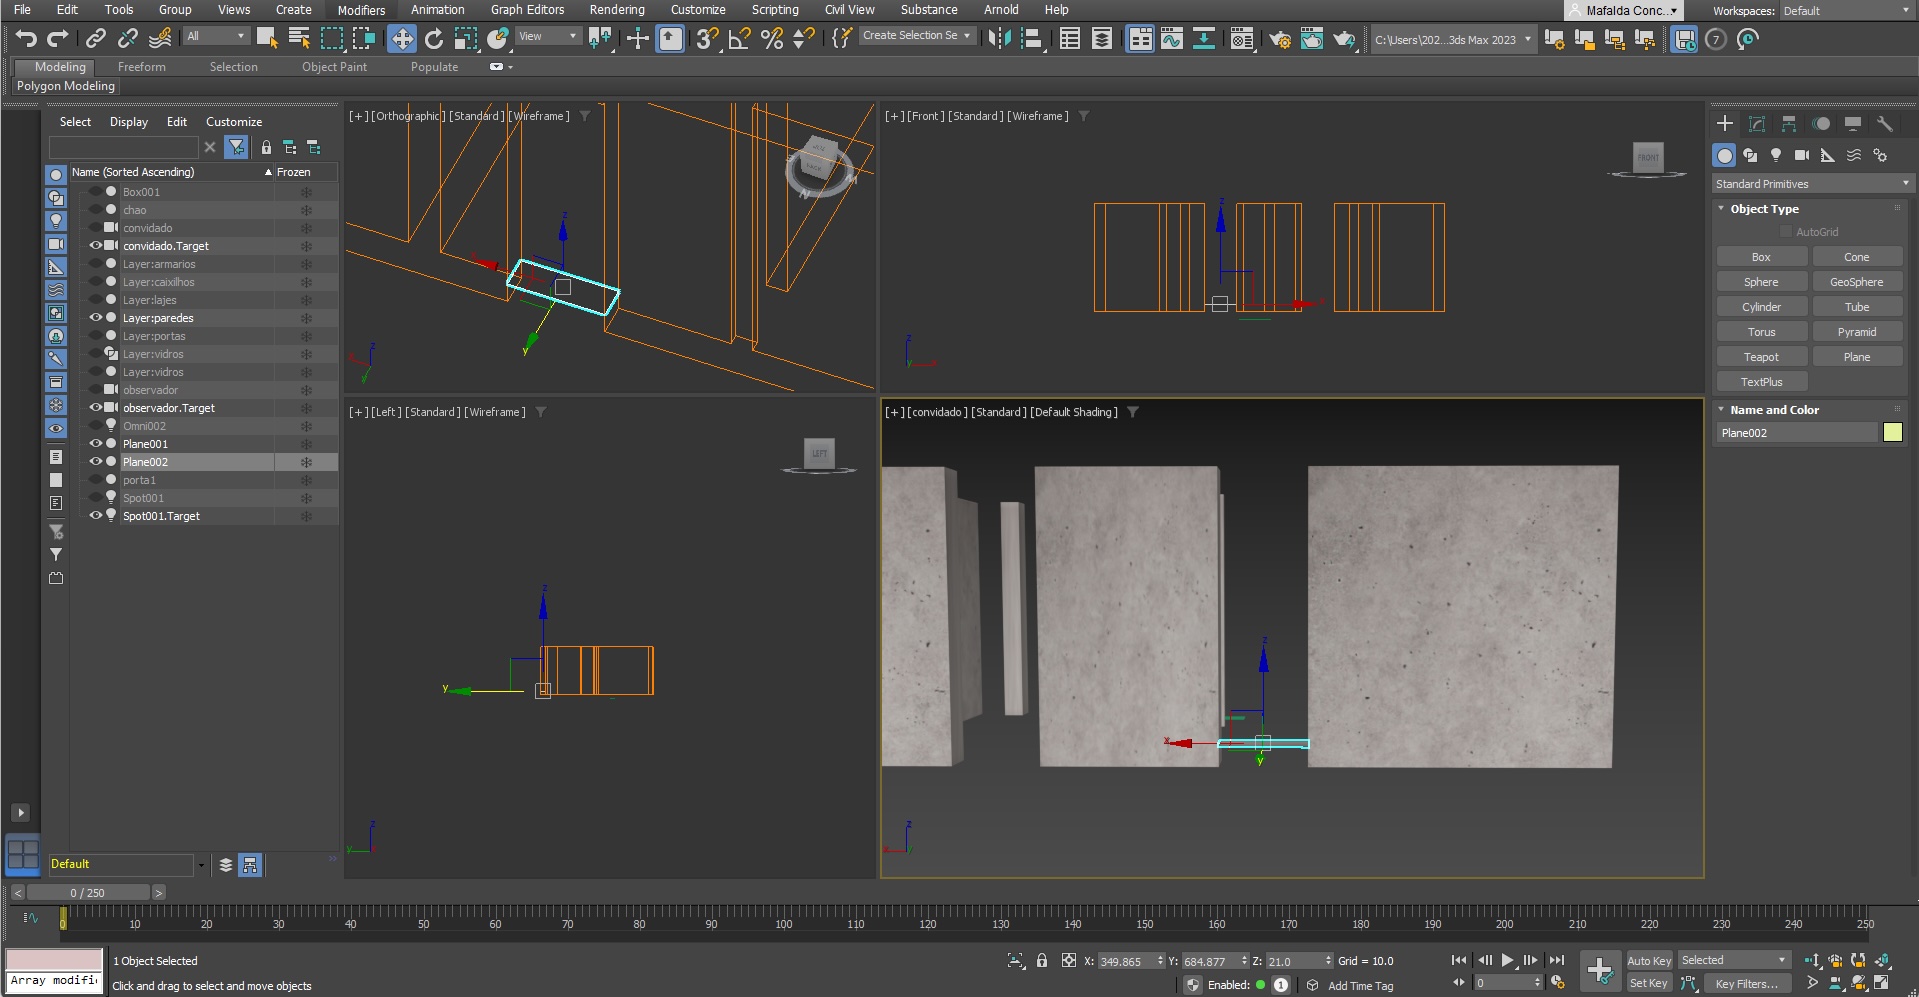1919x997 pixels.
Task: Enable the AutoGrid checkbox
Action: (x=1786, y=232)
